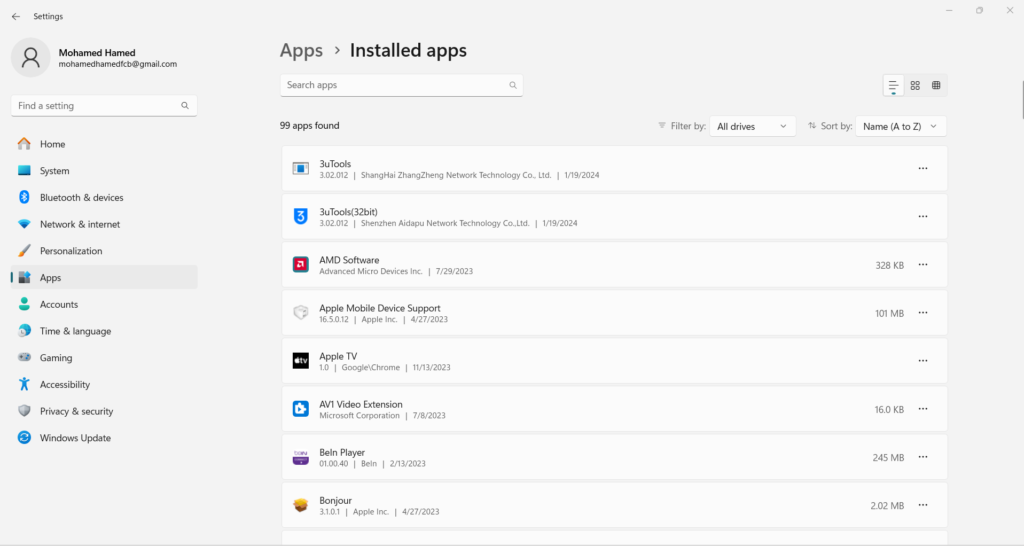
Task: Go to Windows Update settings
Action: (x=75, y=438)
